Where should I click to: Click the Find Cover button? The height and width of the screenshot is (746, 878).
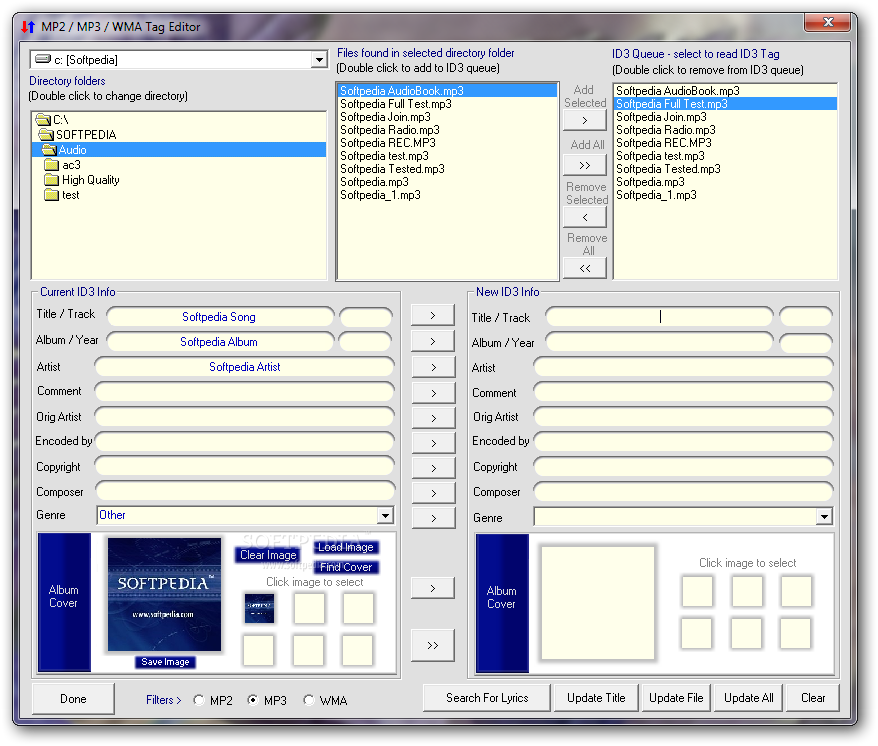point(345,567)
